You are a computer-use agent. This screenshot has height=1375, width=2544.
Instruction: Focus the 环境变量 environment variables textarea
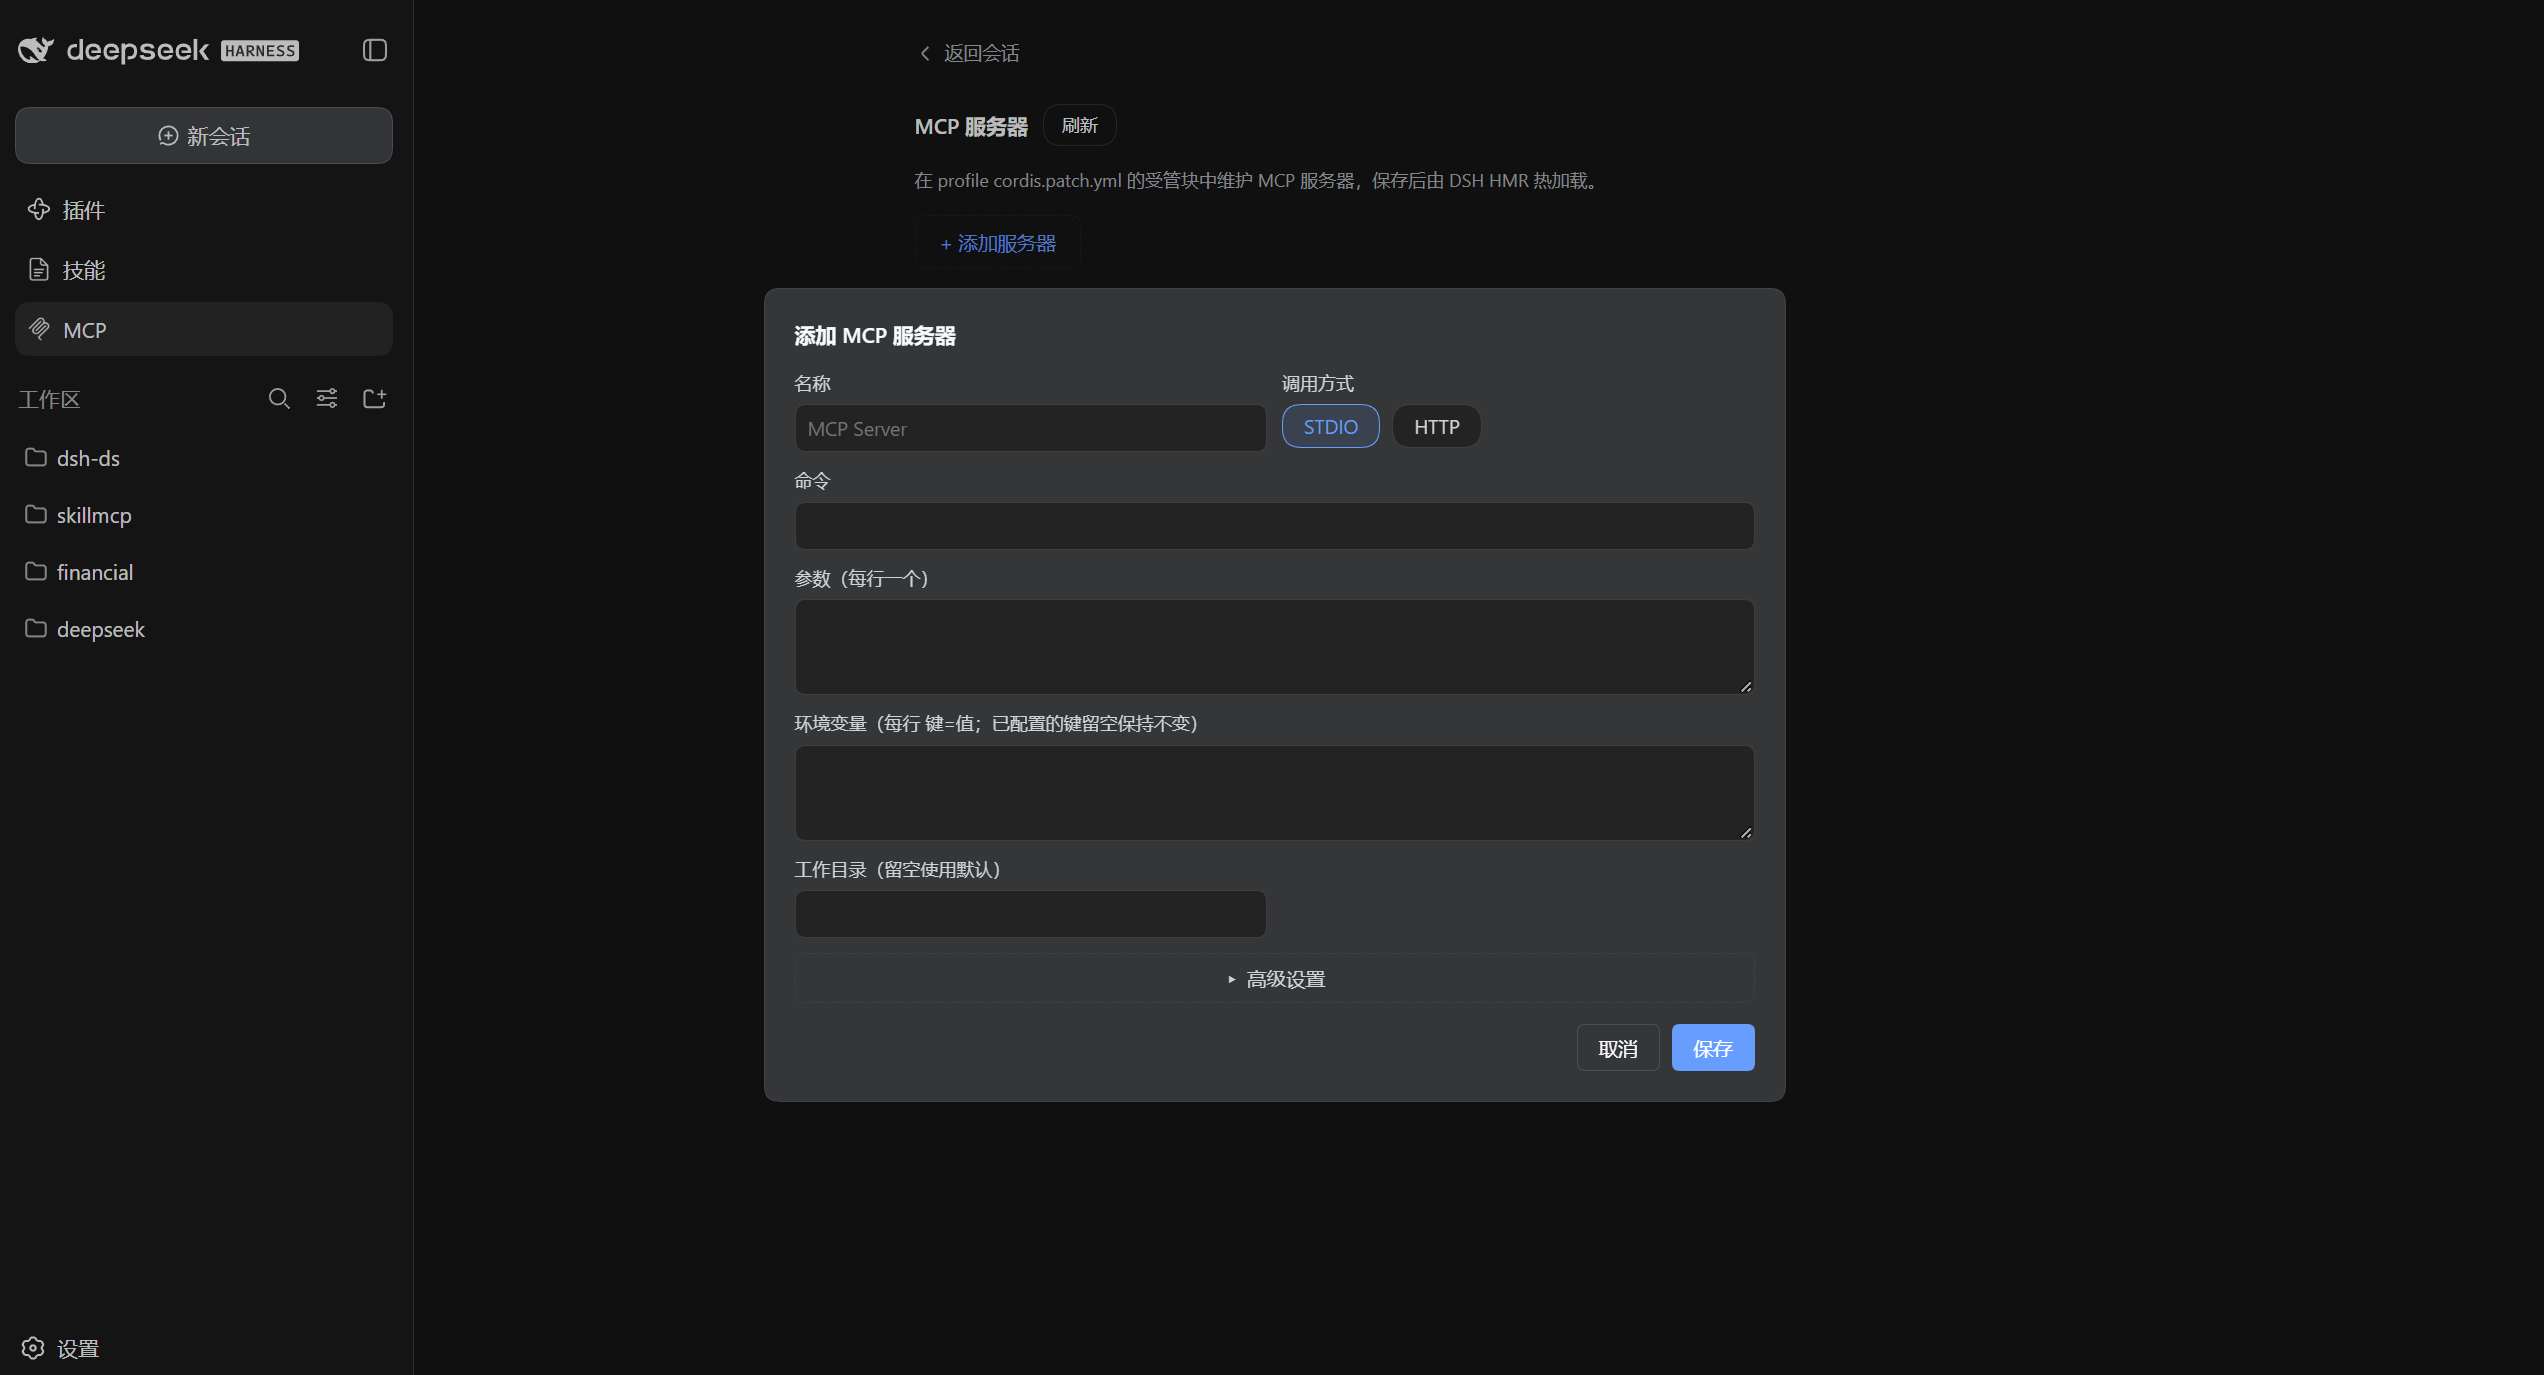pyautogui.click(x=1274, y=793)
